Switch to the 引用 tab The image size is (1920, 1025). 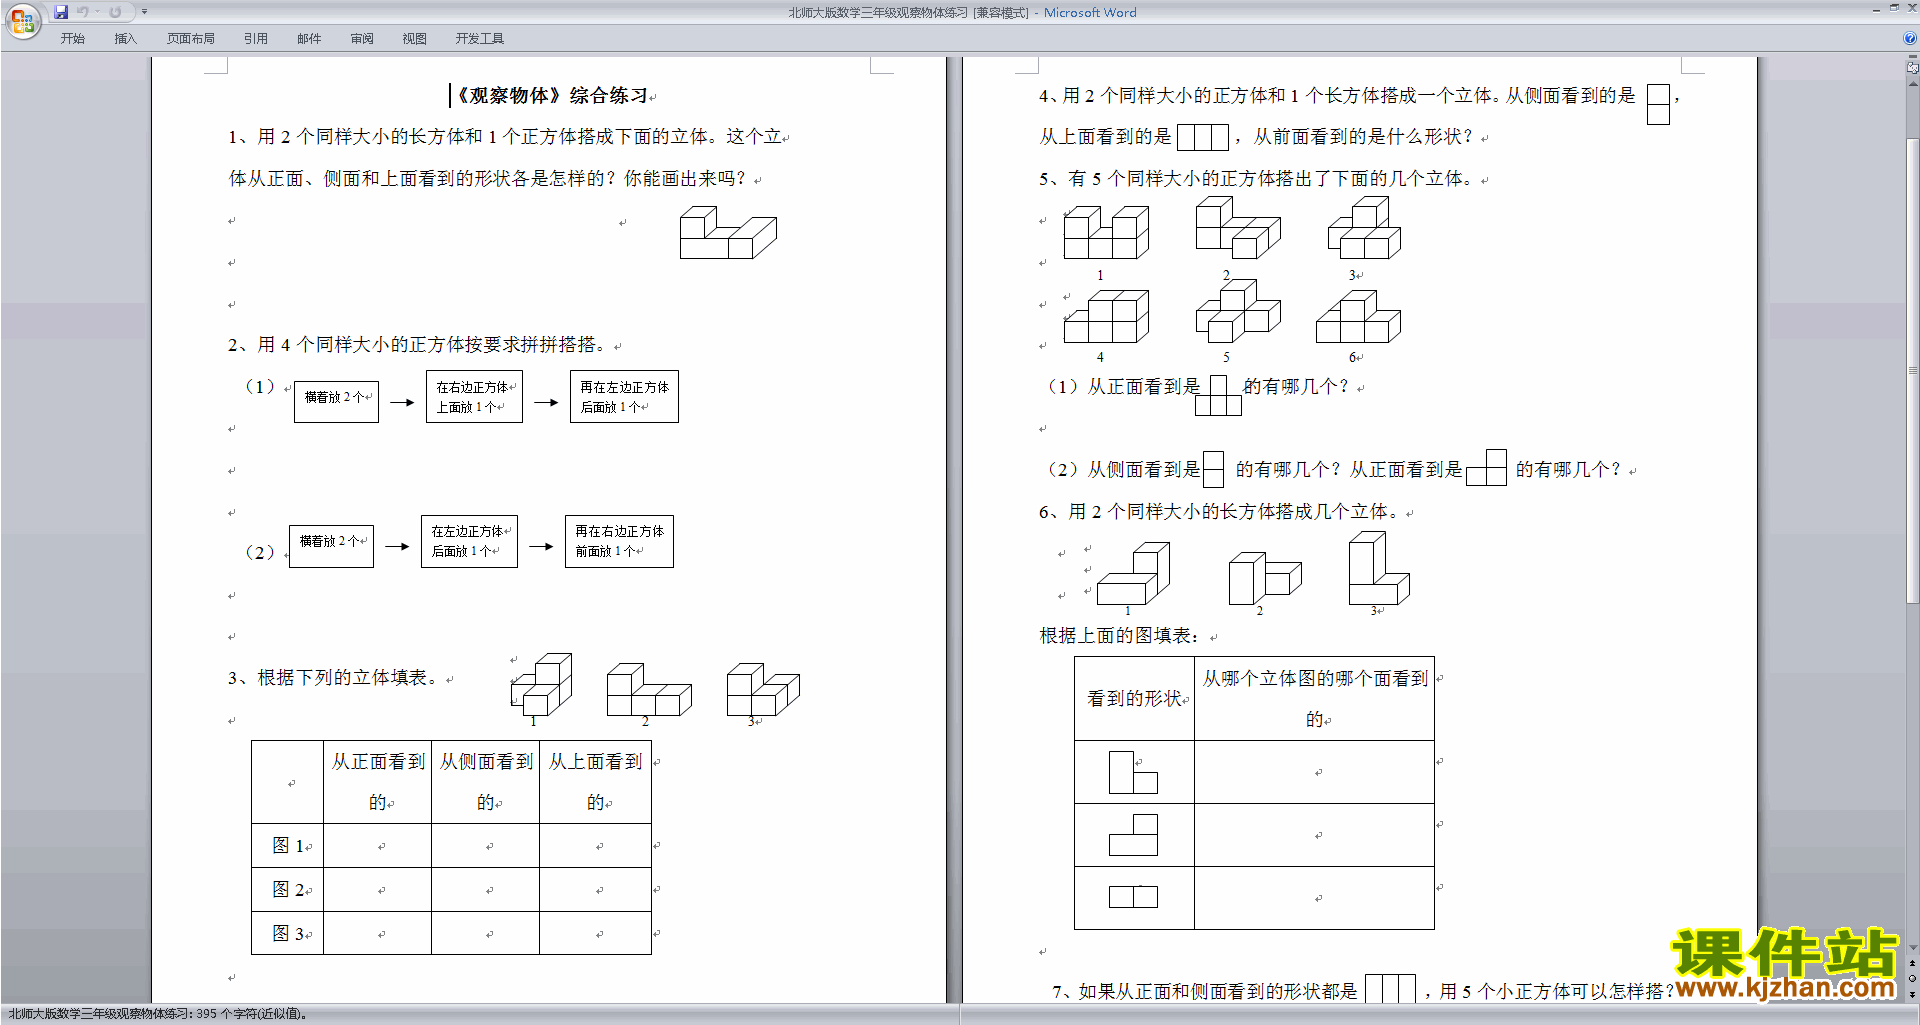point(256,39)
